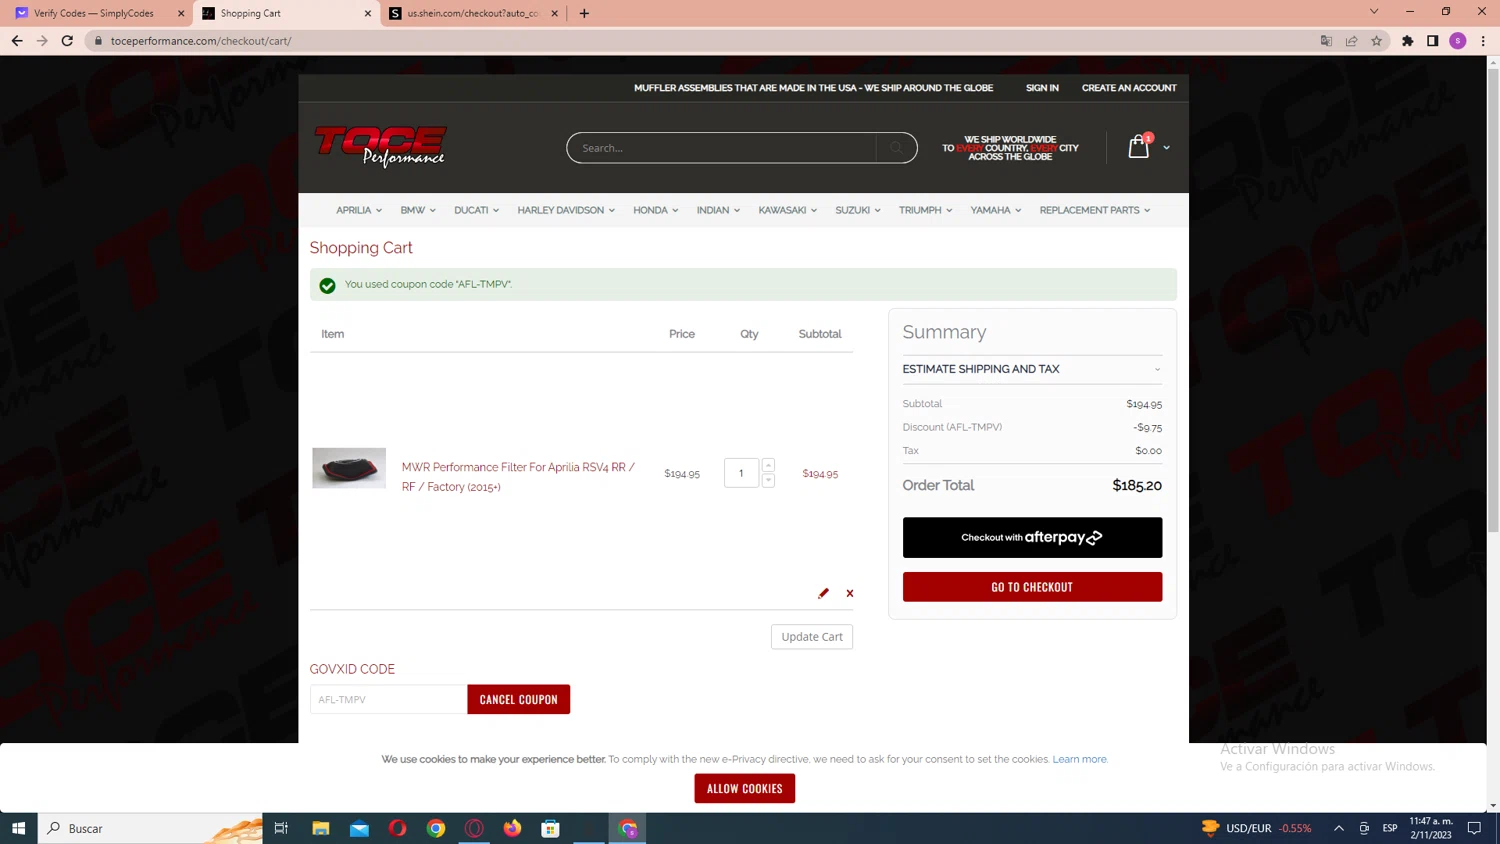
Task: Open the shopping bag cart icon
Action: coord(1138,147)
